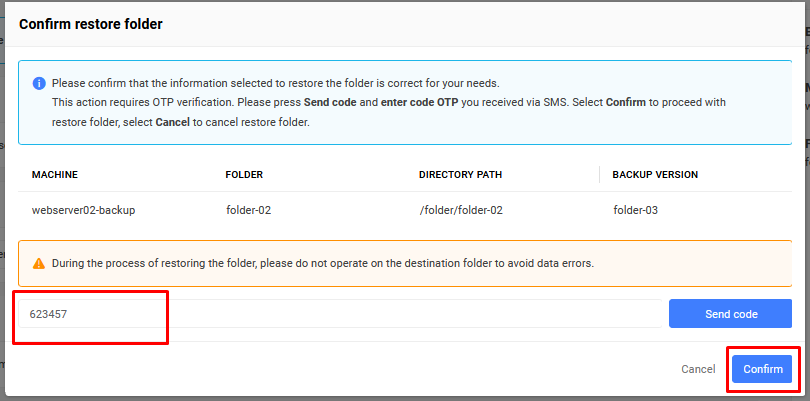
Task: Click the folder-02 cell in the FOLDER column
Action: [248, 210]
